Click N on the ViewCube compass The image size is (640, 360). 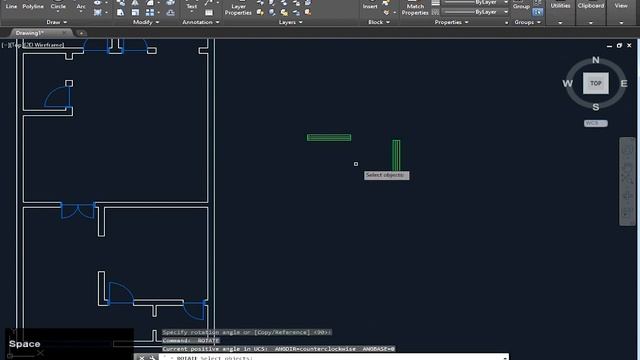tap(596, 60)
